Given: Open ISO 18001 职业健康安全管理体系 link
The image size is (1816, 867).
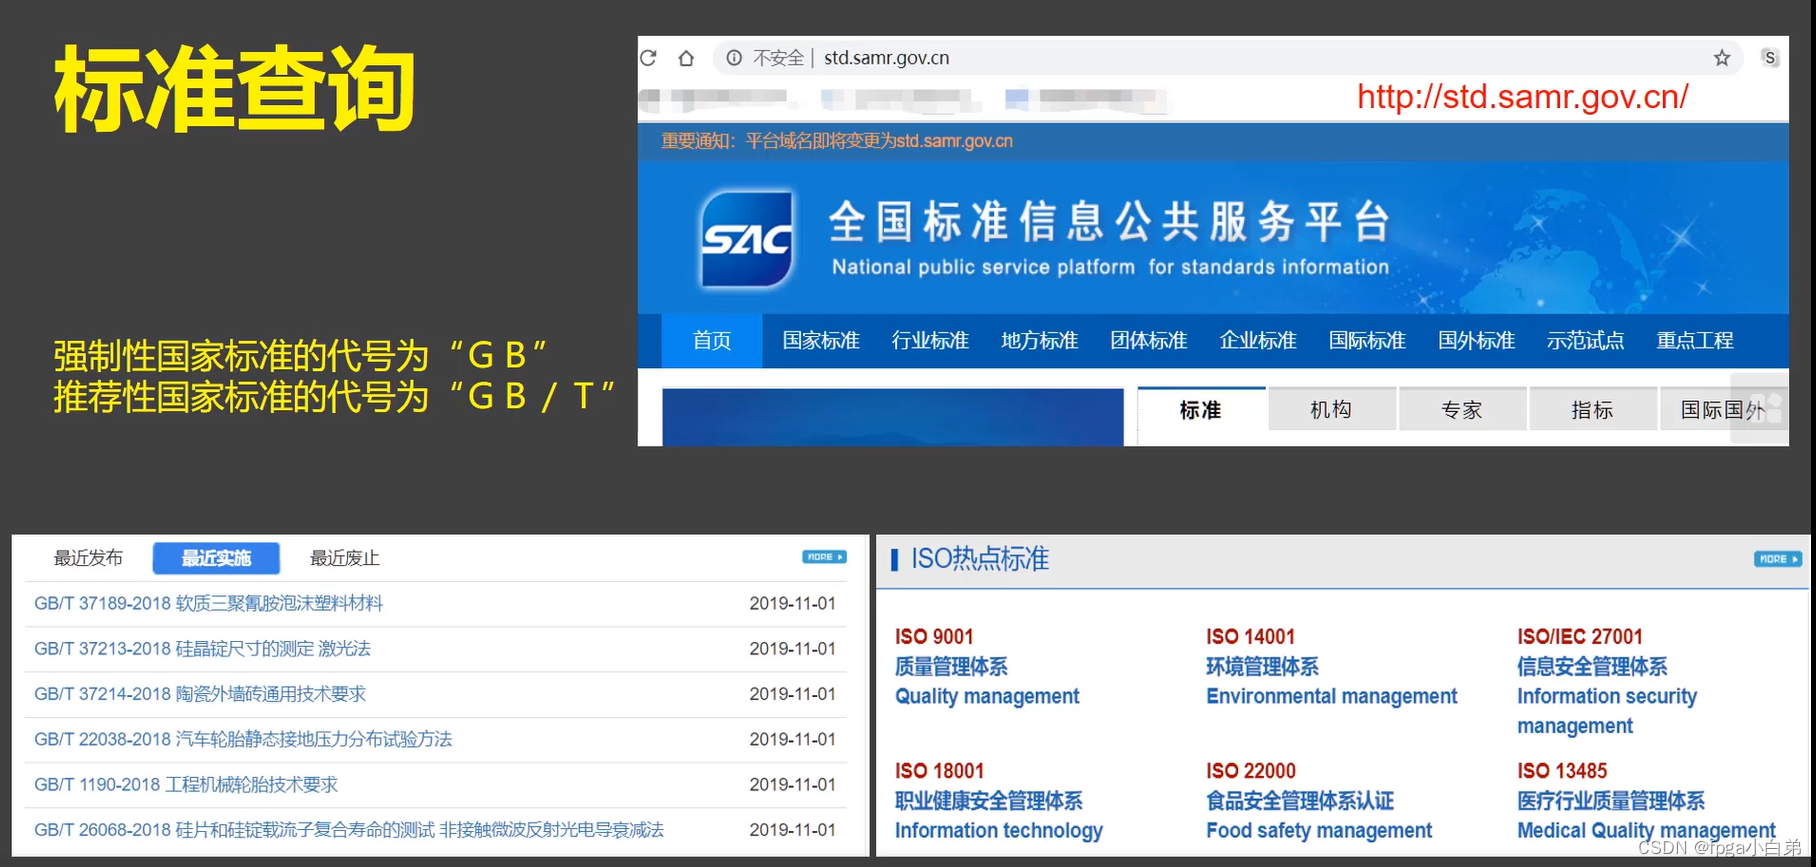Looking at the screenshot, I should click(998, 800).
